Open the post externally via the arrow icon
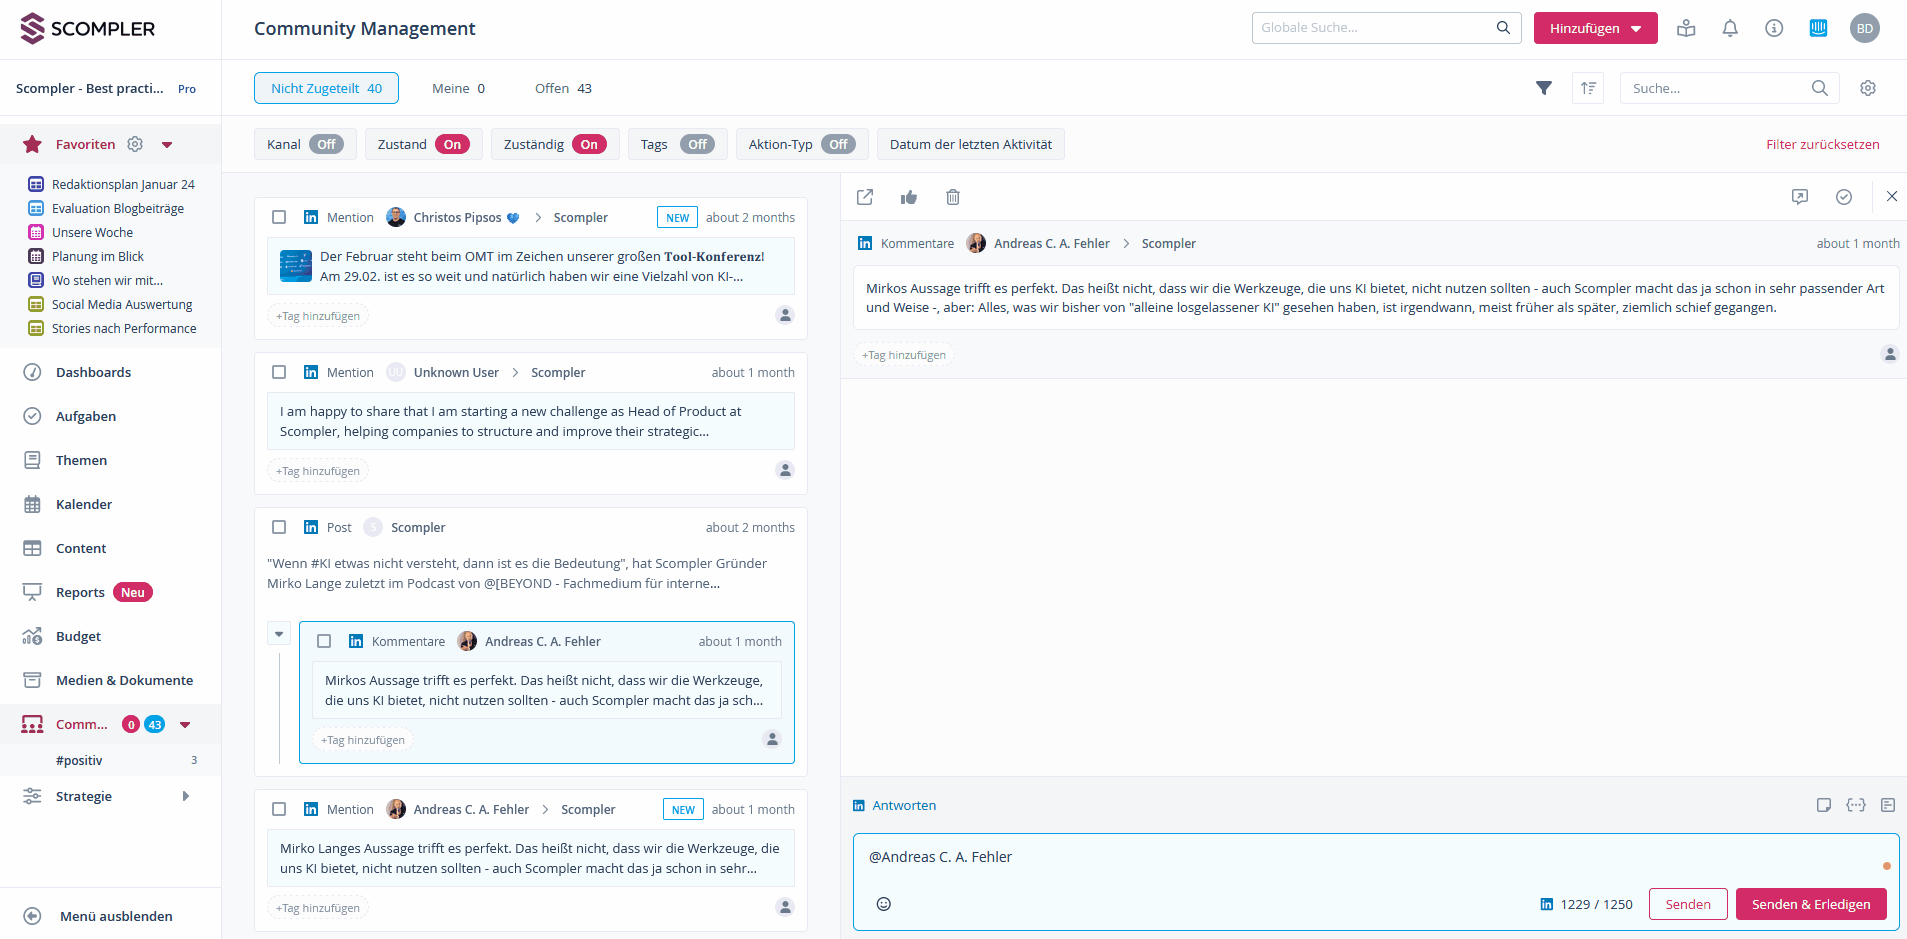1907x939 pixels. (x=864, y=197)
